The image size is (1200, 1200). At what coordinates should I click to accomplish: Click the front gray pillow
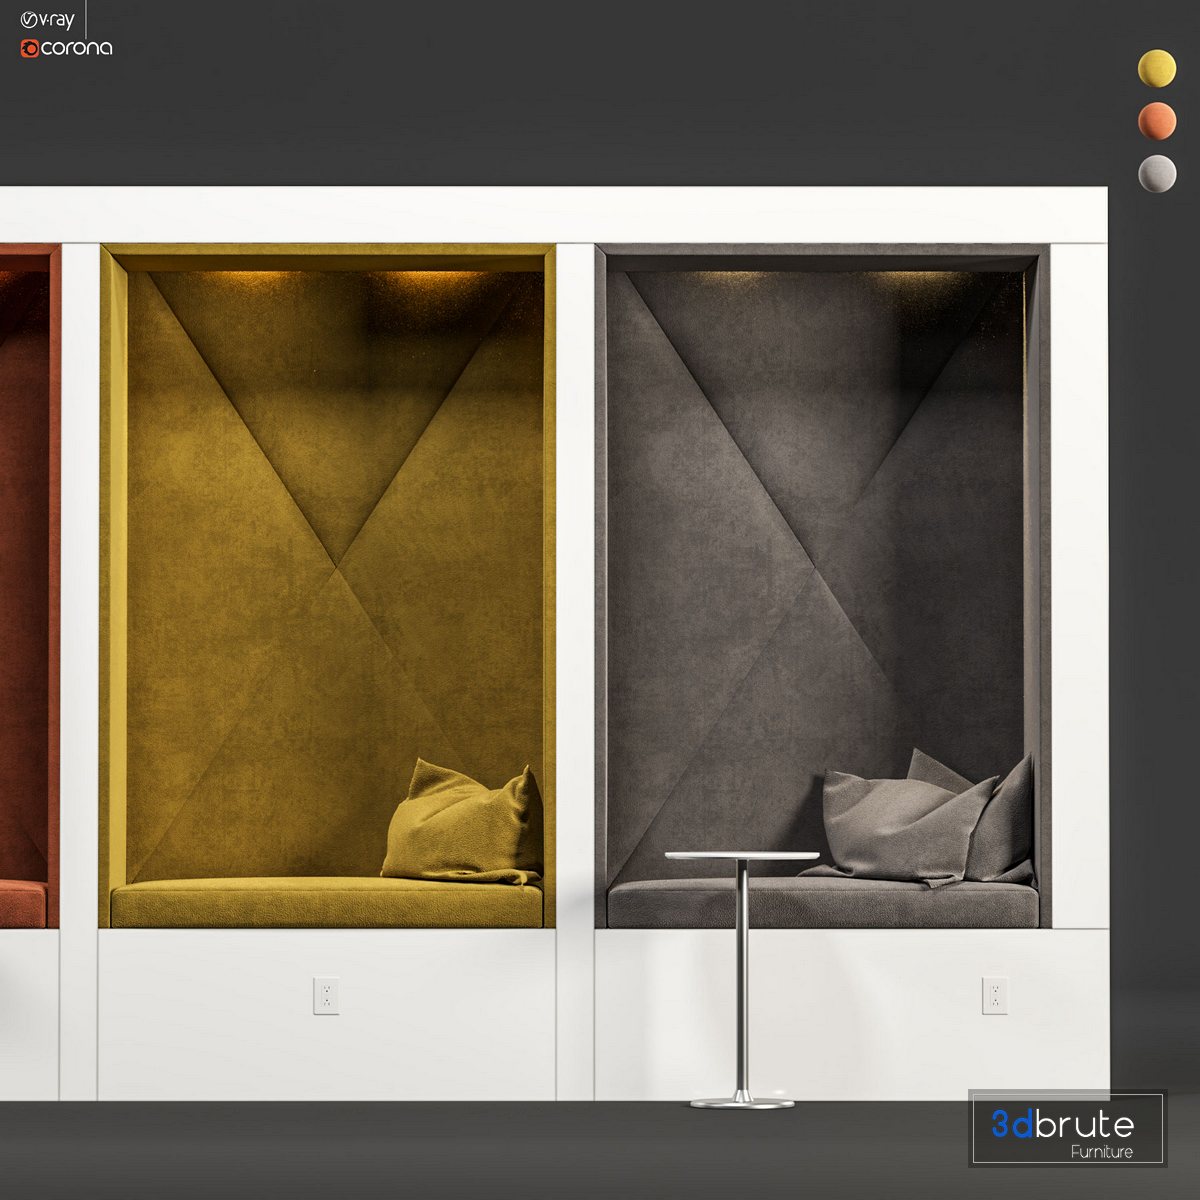900,823
